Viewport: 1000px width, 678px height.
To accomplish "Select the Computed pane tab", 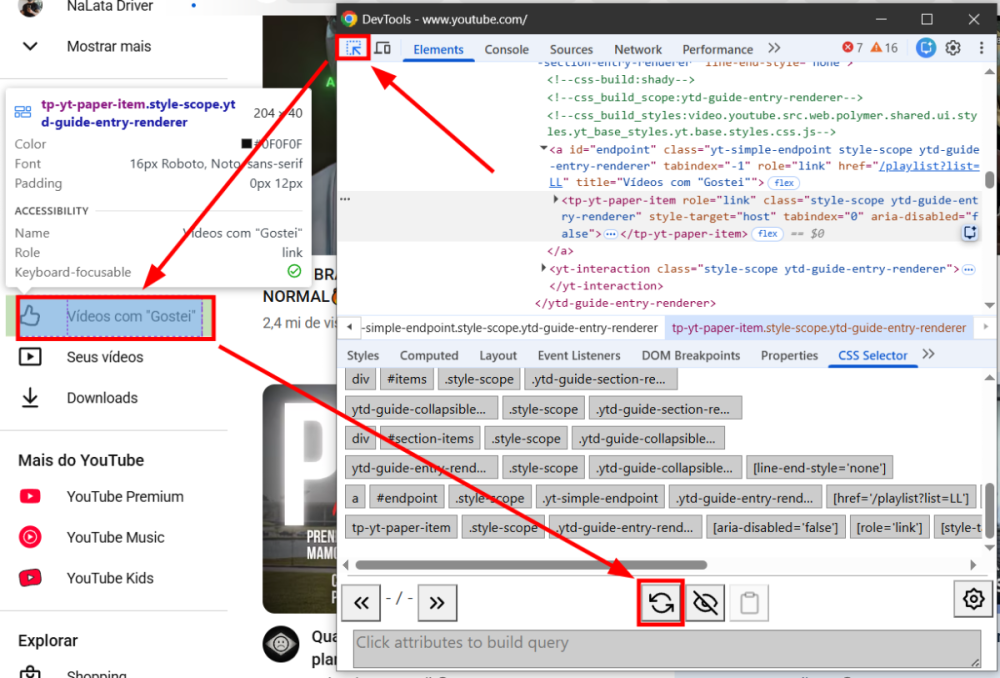I will tap(429, 355).
